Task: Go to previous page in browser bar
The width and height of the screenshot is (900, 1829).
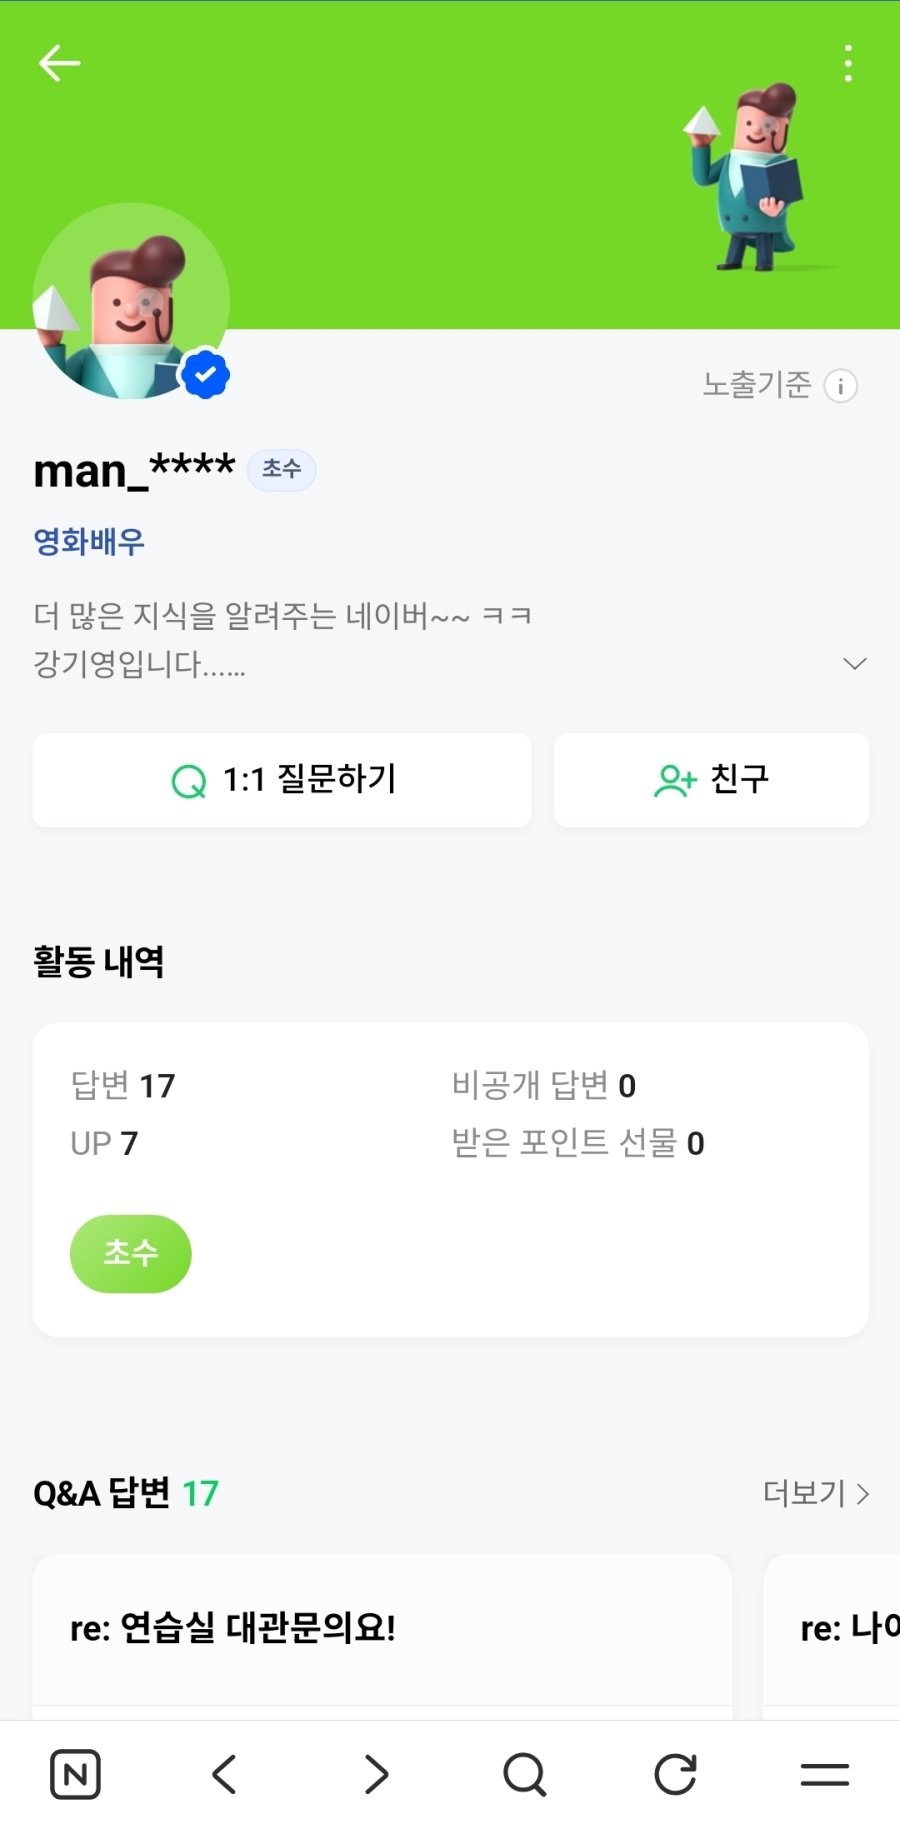Action: (x=225, y=1774)
